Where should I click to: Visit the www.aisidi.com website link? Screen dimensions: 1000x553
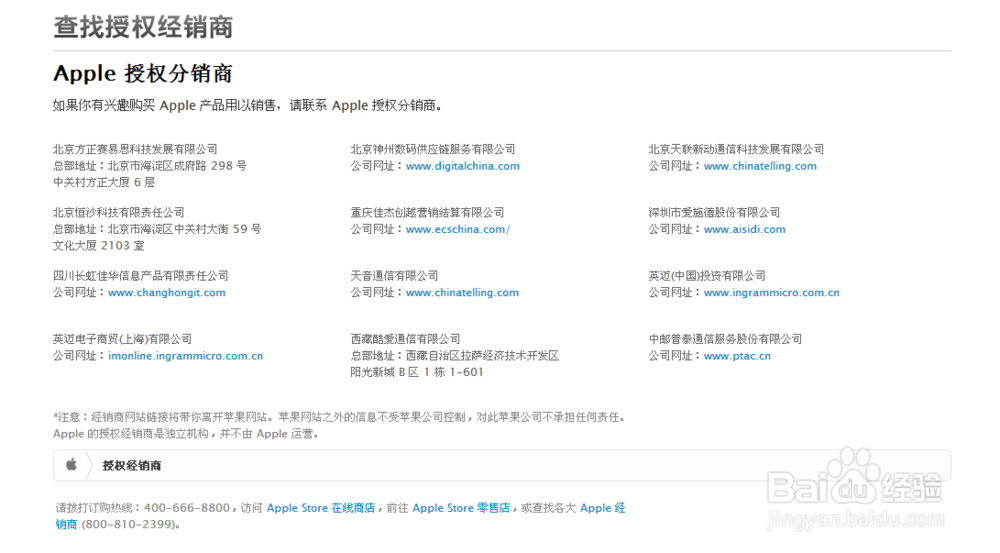tap(744, 229)
